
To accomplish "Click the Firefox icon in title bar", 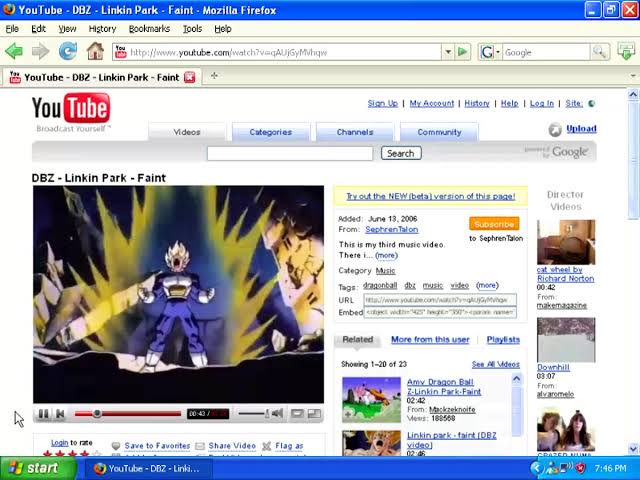I will coord(9,9).
